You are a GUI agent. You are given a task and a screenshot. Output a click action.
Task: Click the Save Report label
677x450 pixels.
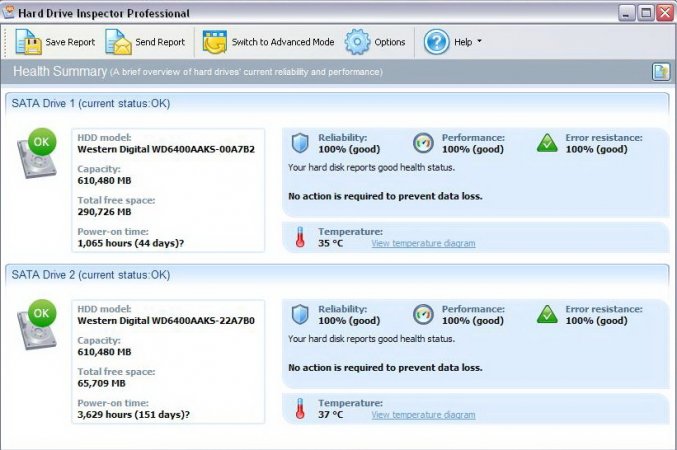pyautogui.click(x=70, y=42)
